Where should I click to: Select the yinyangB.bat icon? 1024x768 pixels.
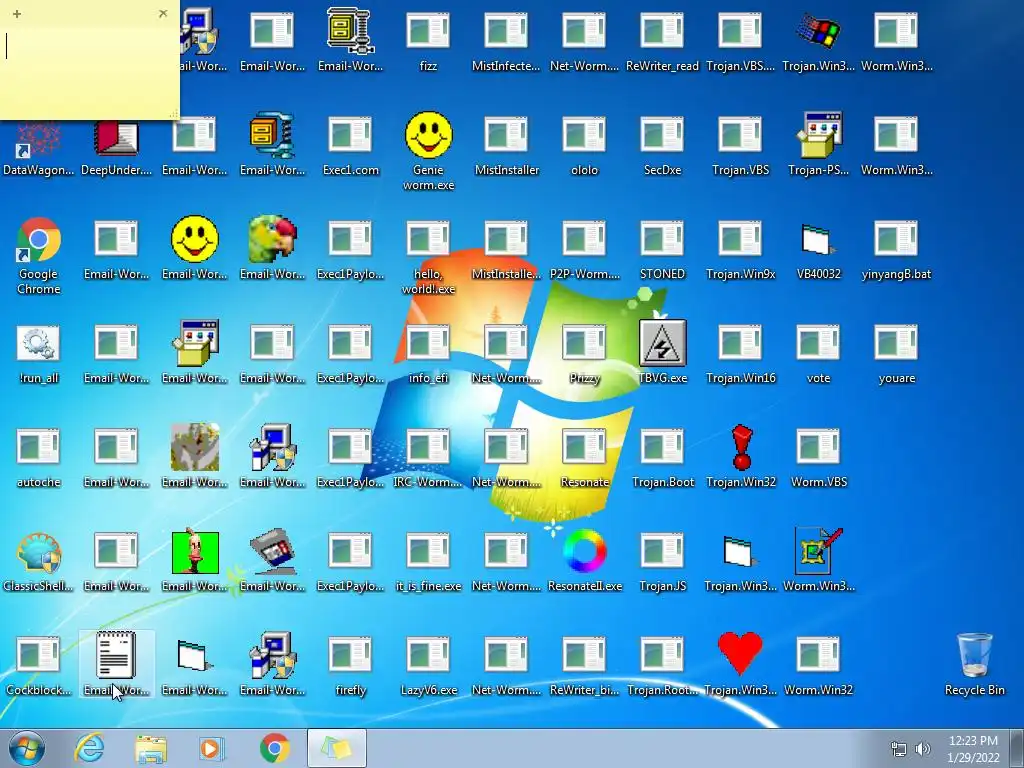(896, 238)
